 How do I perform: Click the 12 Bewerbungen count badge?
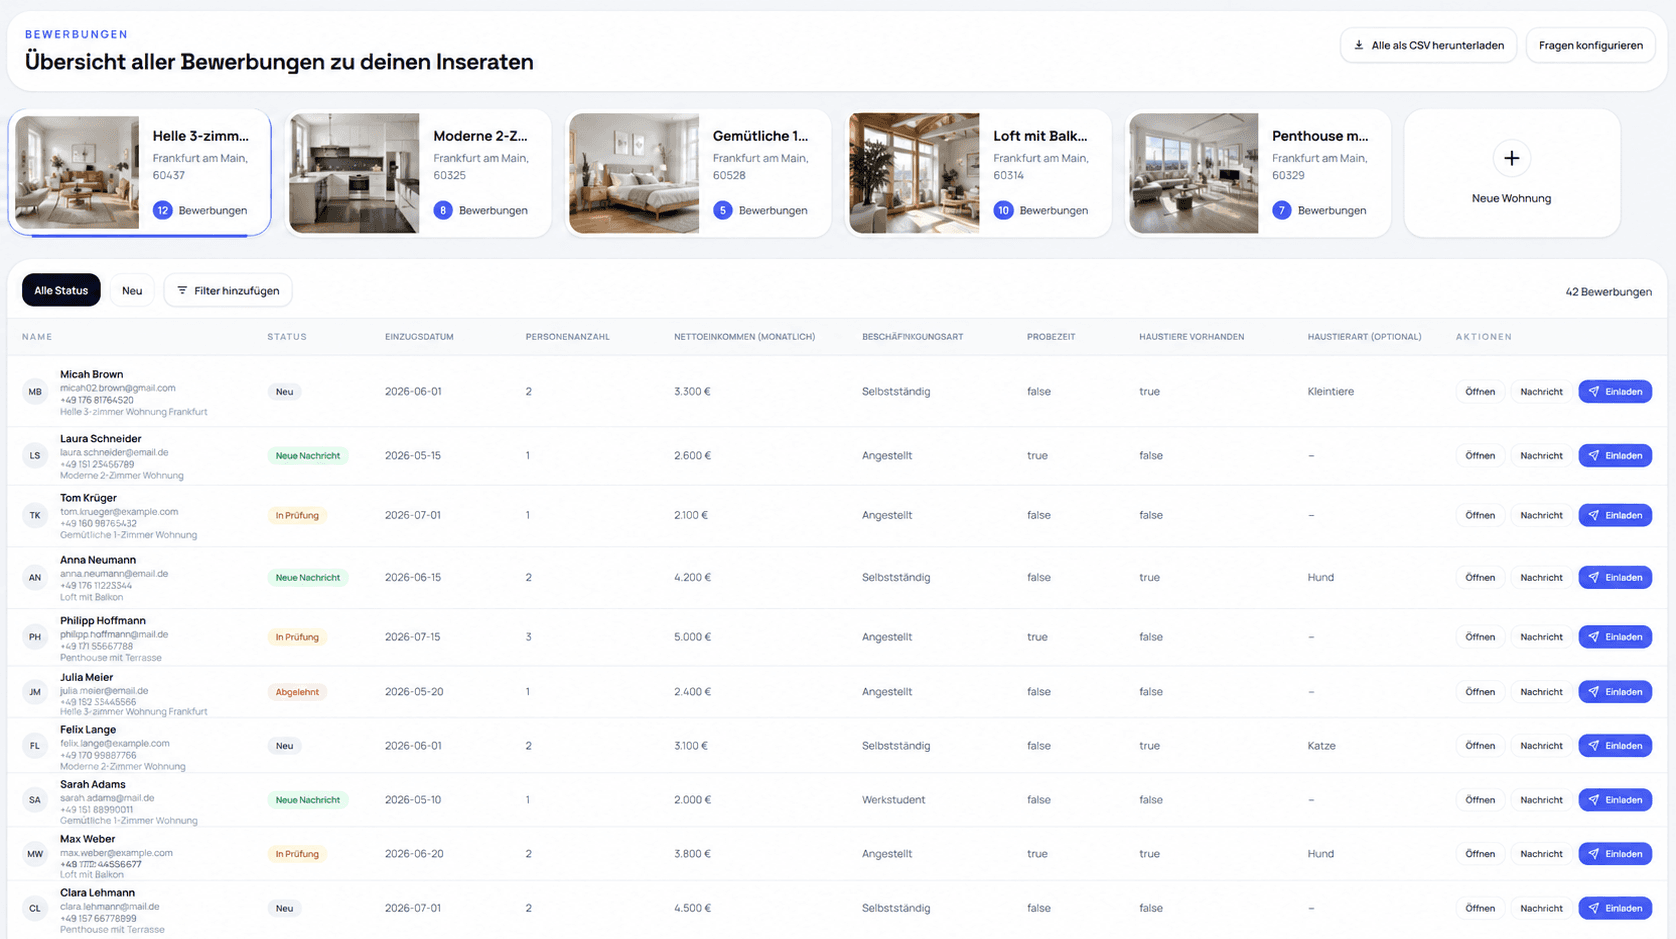162,210
